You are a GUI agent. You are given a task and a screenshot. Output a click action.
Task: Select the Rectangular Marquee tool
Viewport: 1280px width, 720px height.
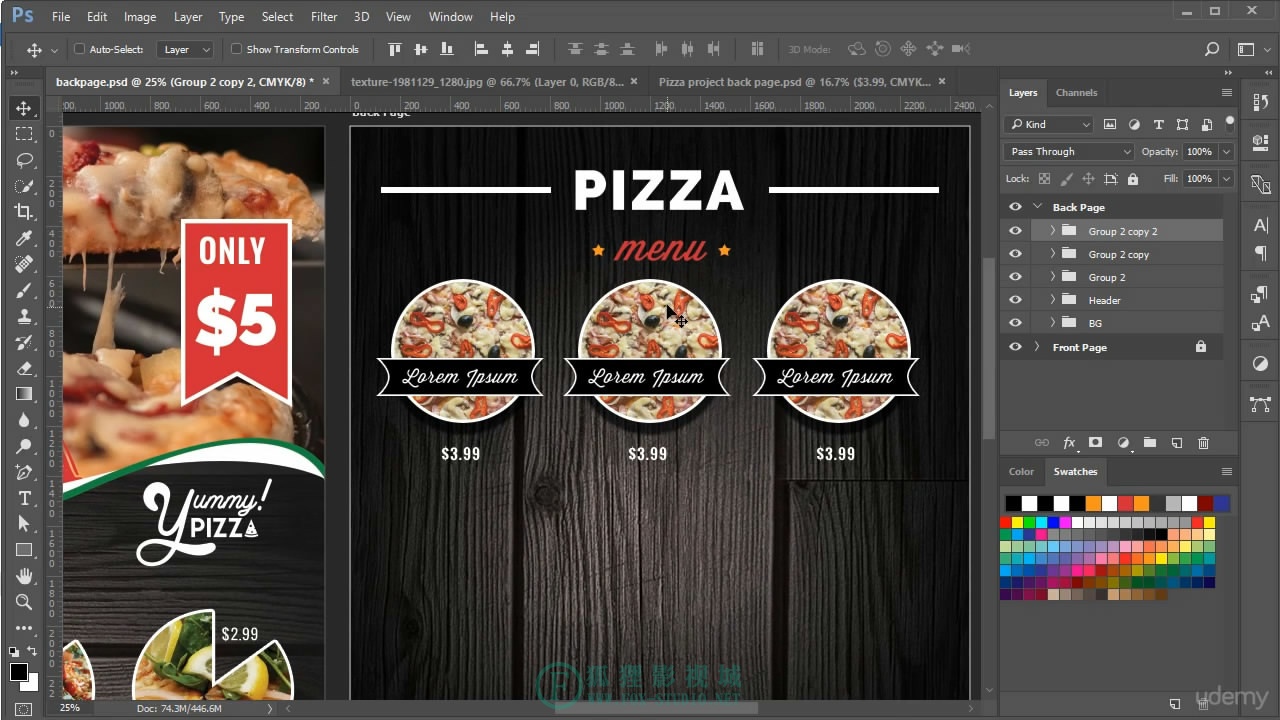(x=24, y=134)
